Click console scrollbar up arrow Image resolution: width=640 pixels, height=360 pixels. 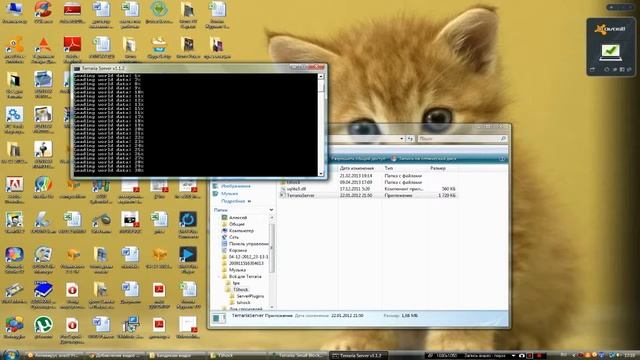click(321, 77)
